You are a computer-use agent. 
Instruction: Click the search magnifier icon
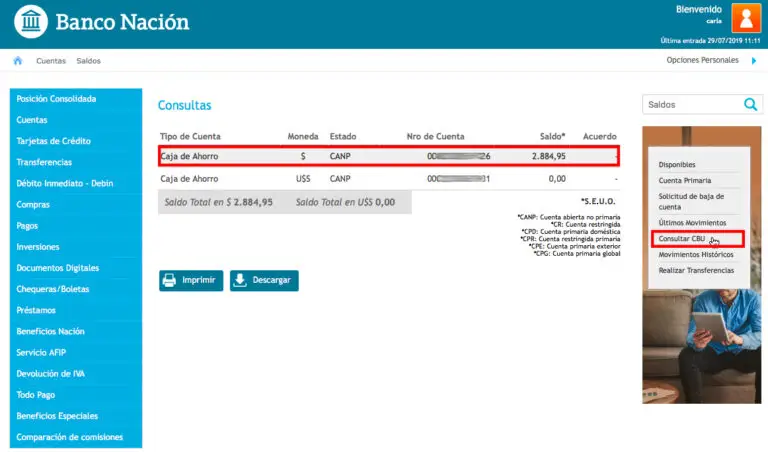coord(750,104)
